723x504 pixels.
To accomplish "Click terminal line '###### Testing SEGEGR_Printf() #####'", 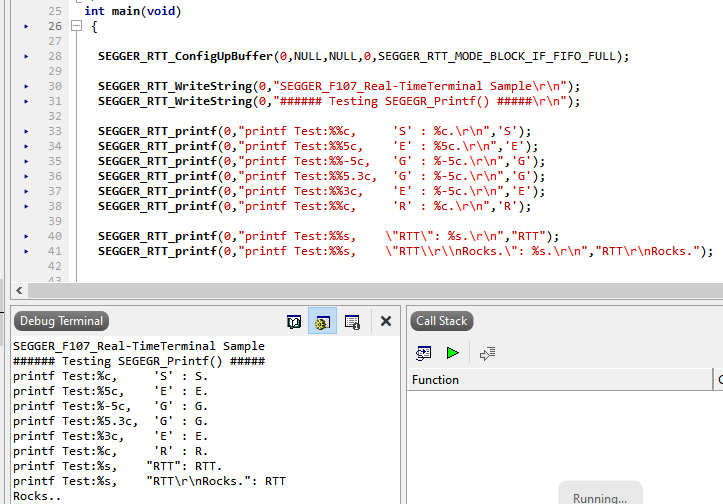I will (x=139, y=361).
